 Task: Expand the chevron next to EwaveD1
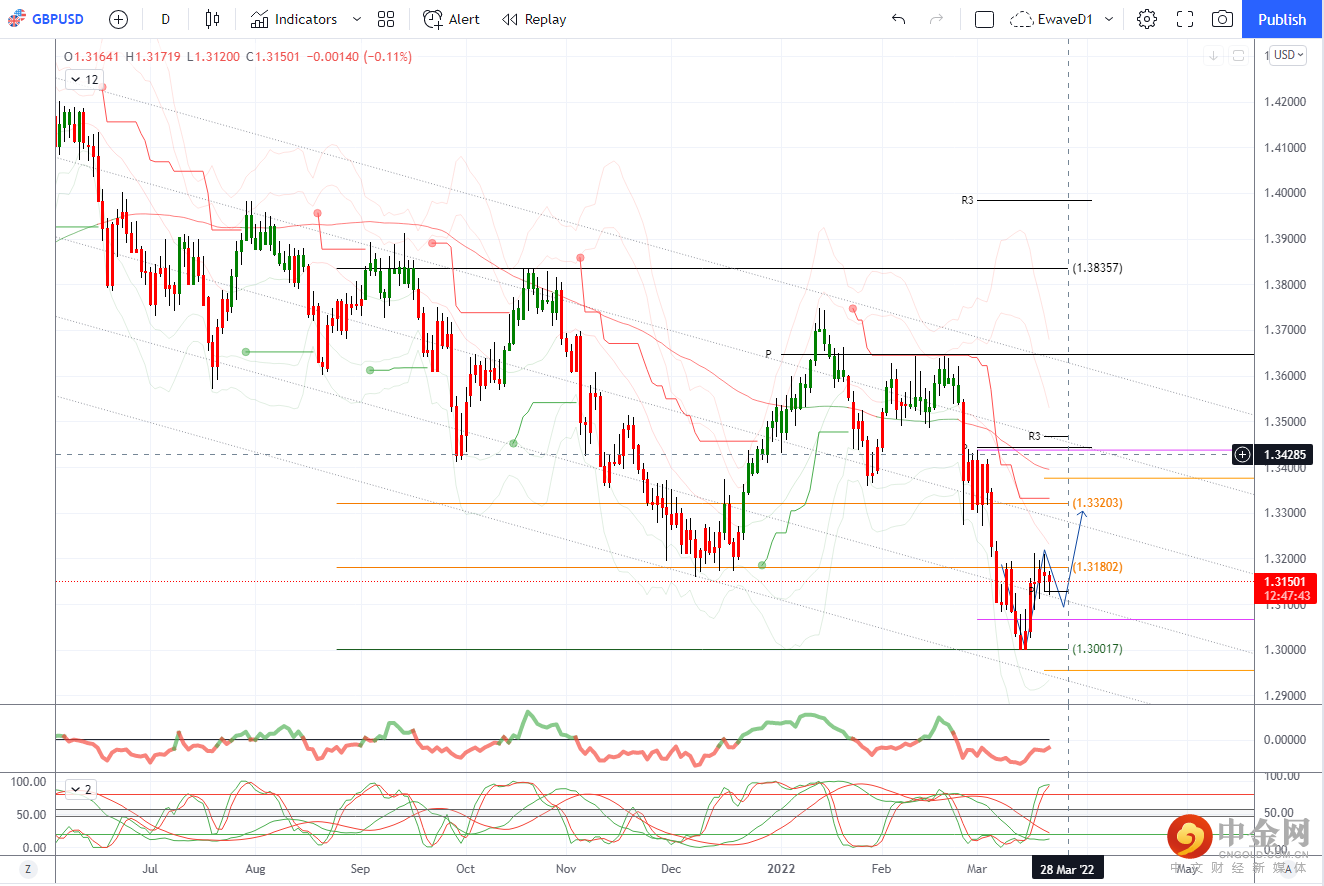click(1109, 19)
